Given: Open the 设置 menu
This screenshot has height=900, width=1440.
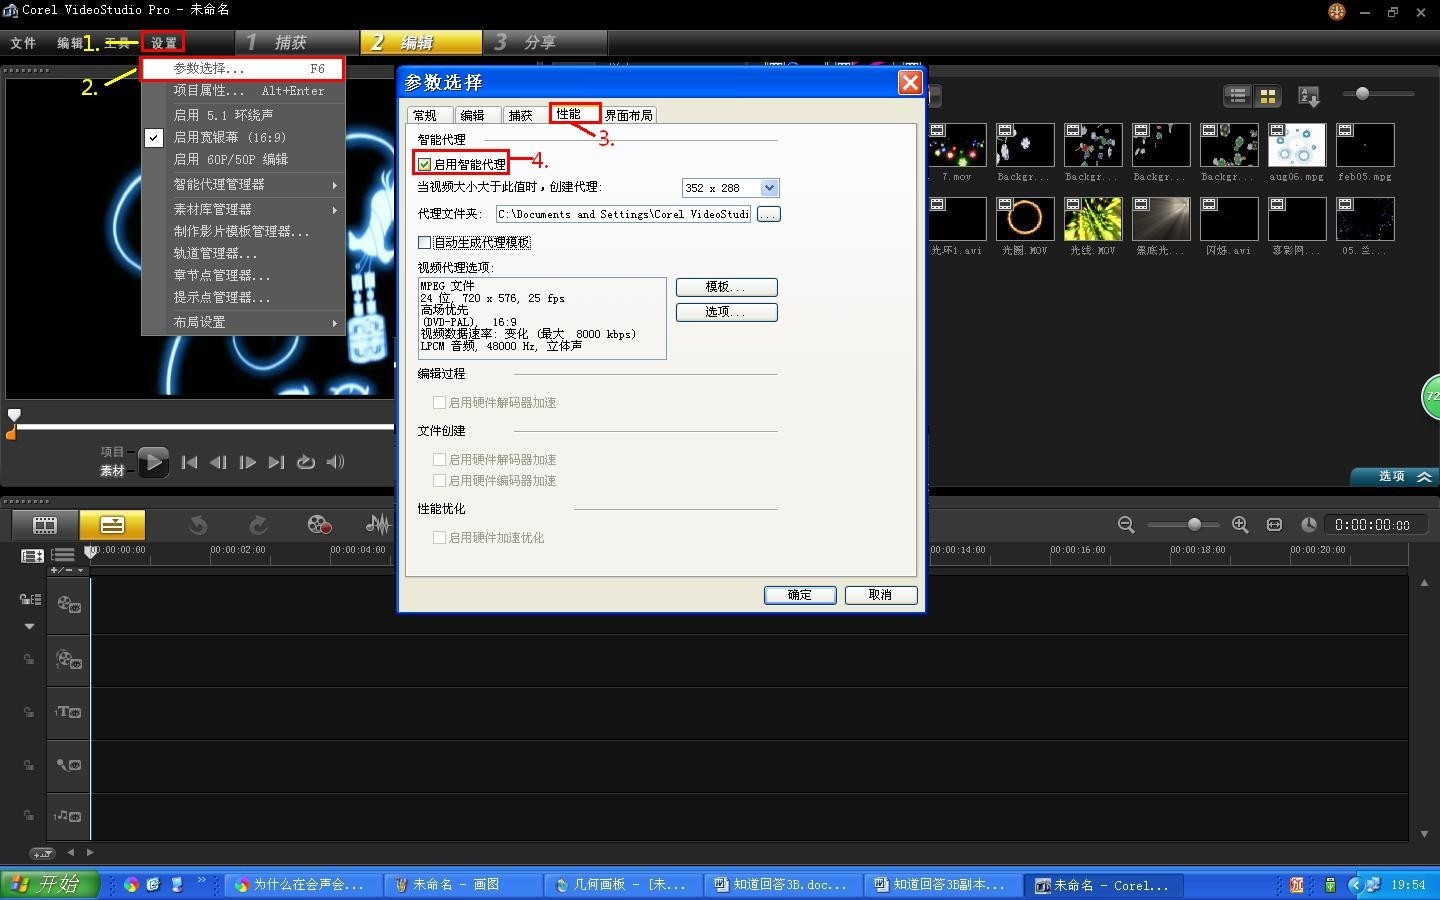Looking at the screenshot, I should tap(164, 43).
